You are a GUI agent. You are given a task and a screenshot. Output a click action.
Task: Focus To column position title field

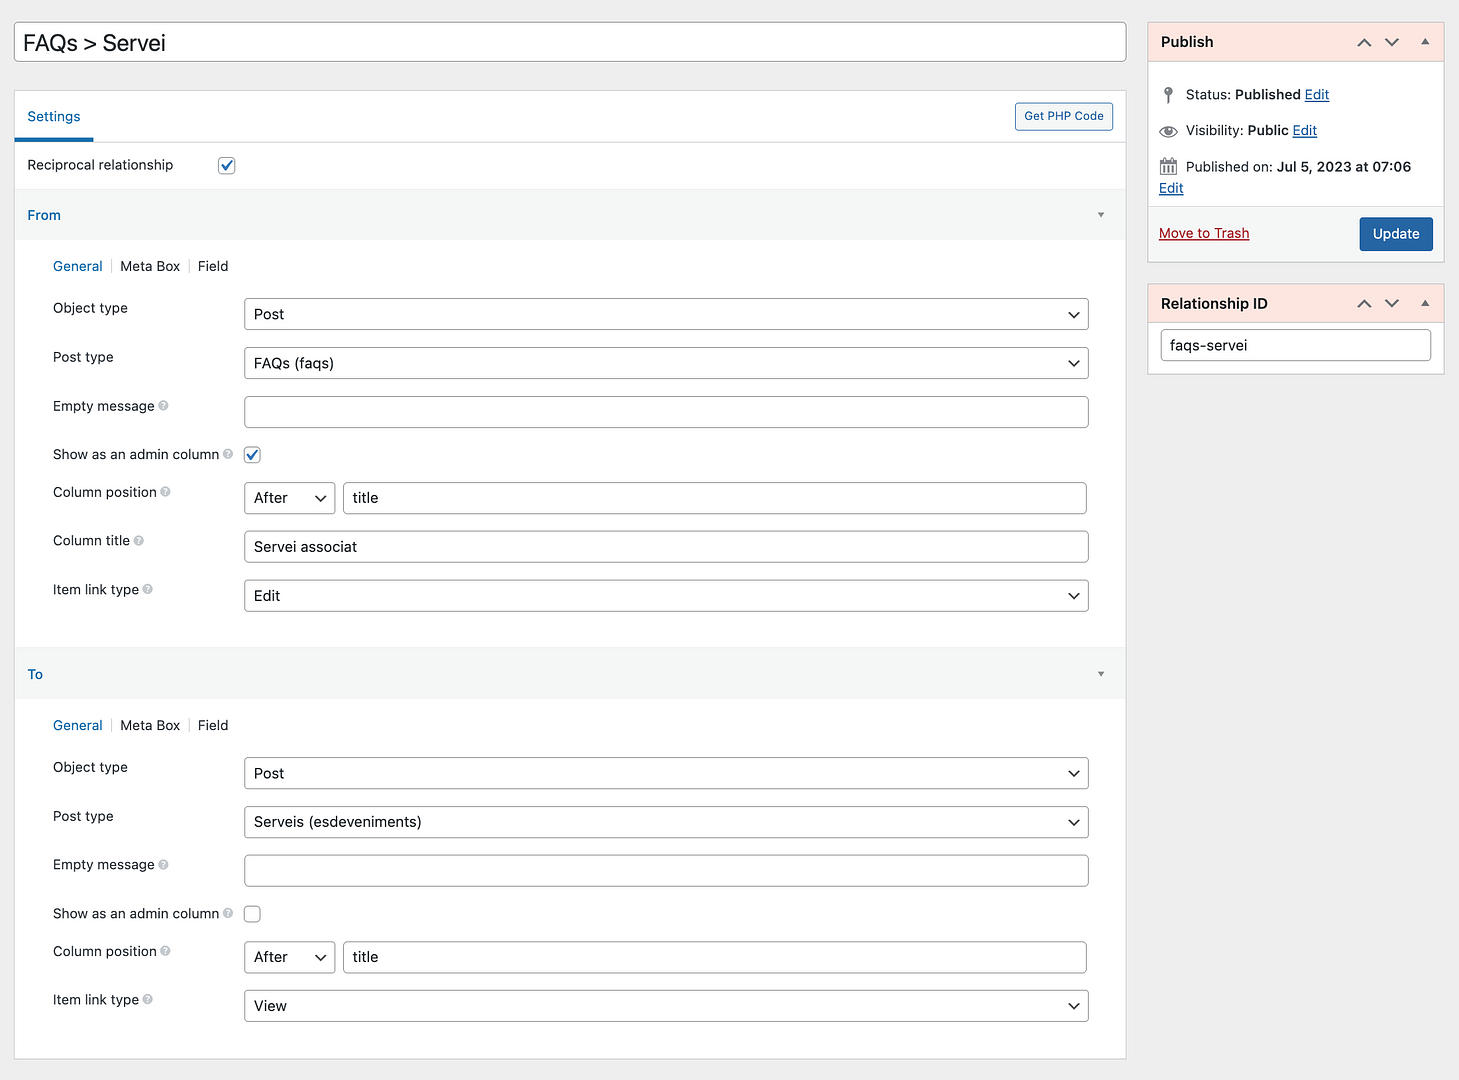(715, 957)
